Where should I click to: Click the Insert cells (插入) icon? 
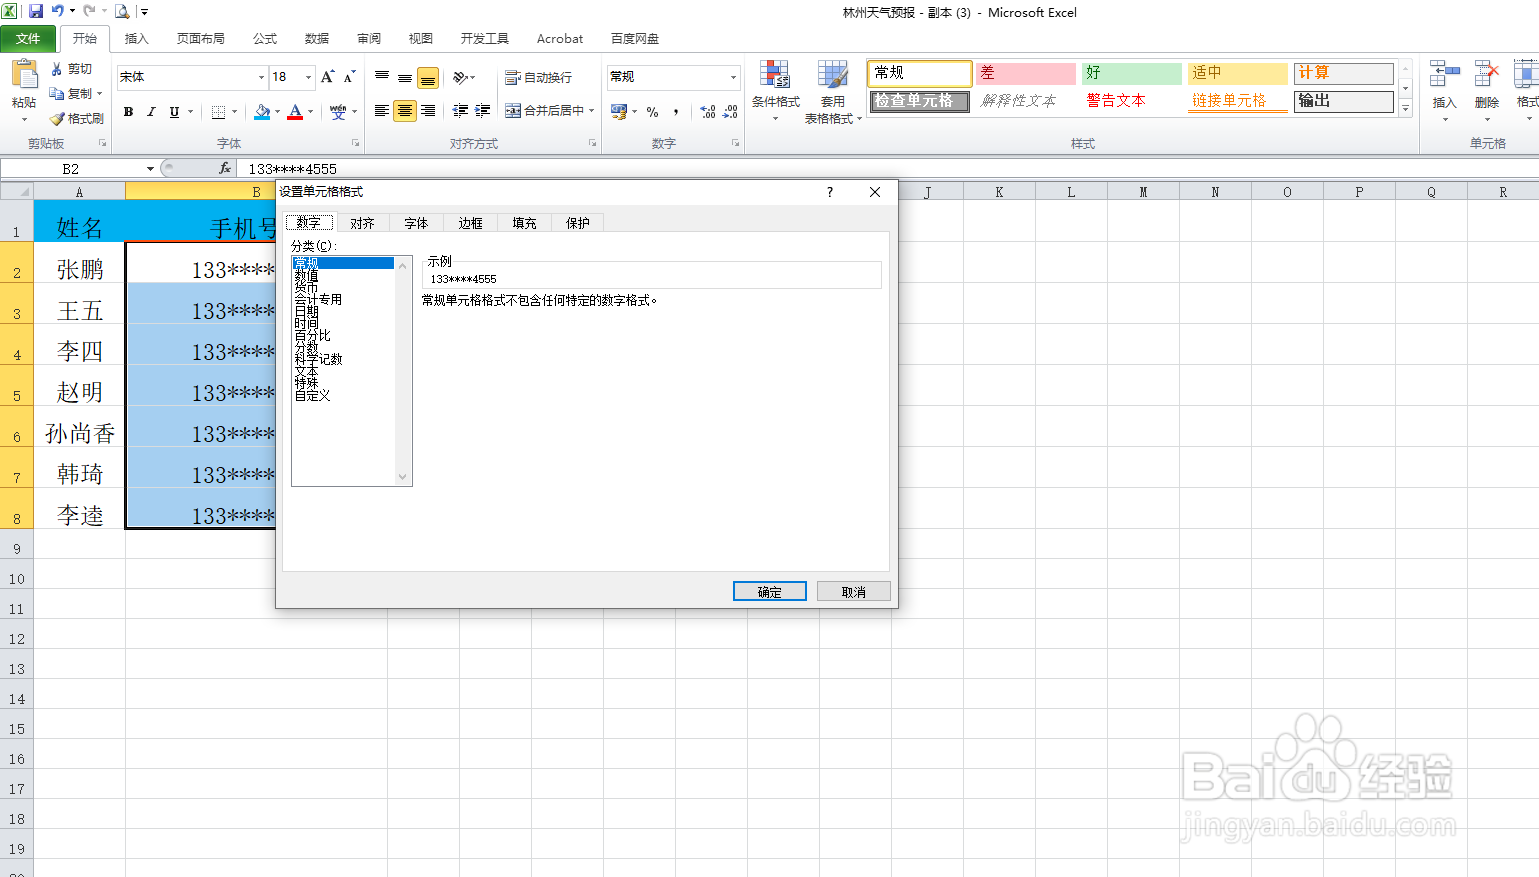click(1444, 74)
